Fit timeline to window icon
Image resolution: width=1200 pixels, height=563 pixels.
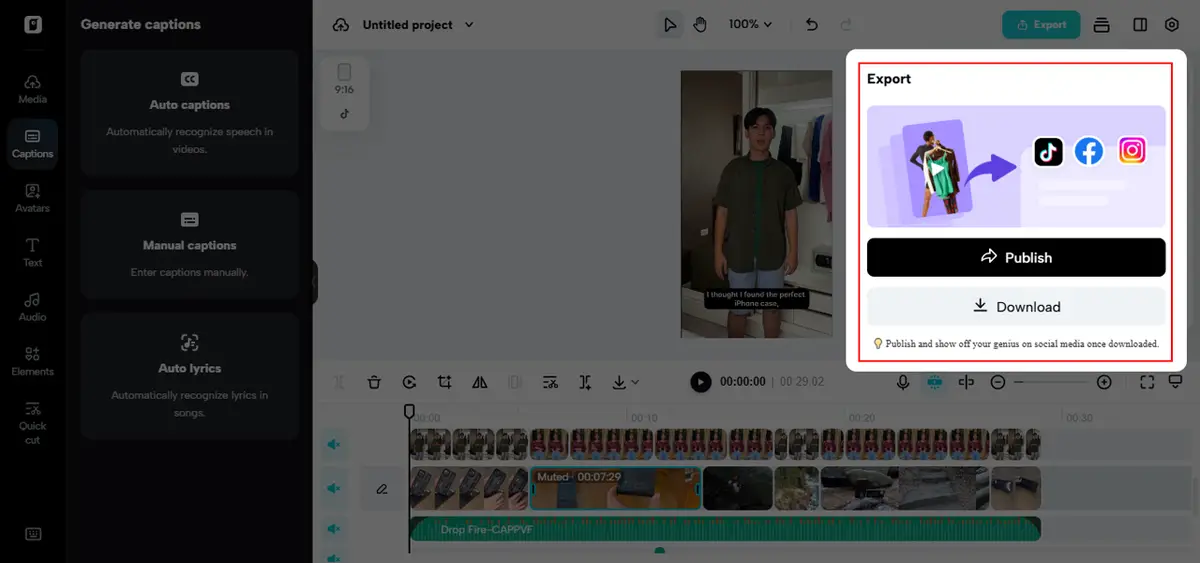click(x=1147, y=382)
